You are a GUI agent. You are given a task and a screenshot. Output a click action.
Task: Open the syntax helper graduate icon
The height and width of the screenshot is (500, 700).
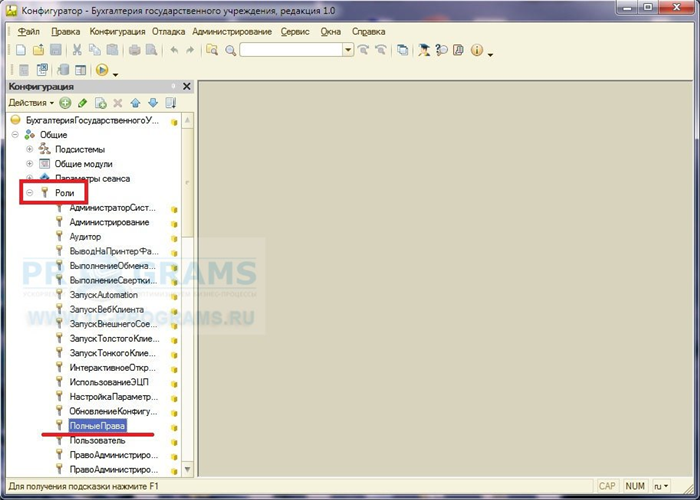tap(424, 50)
